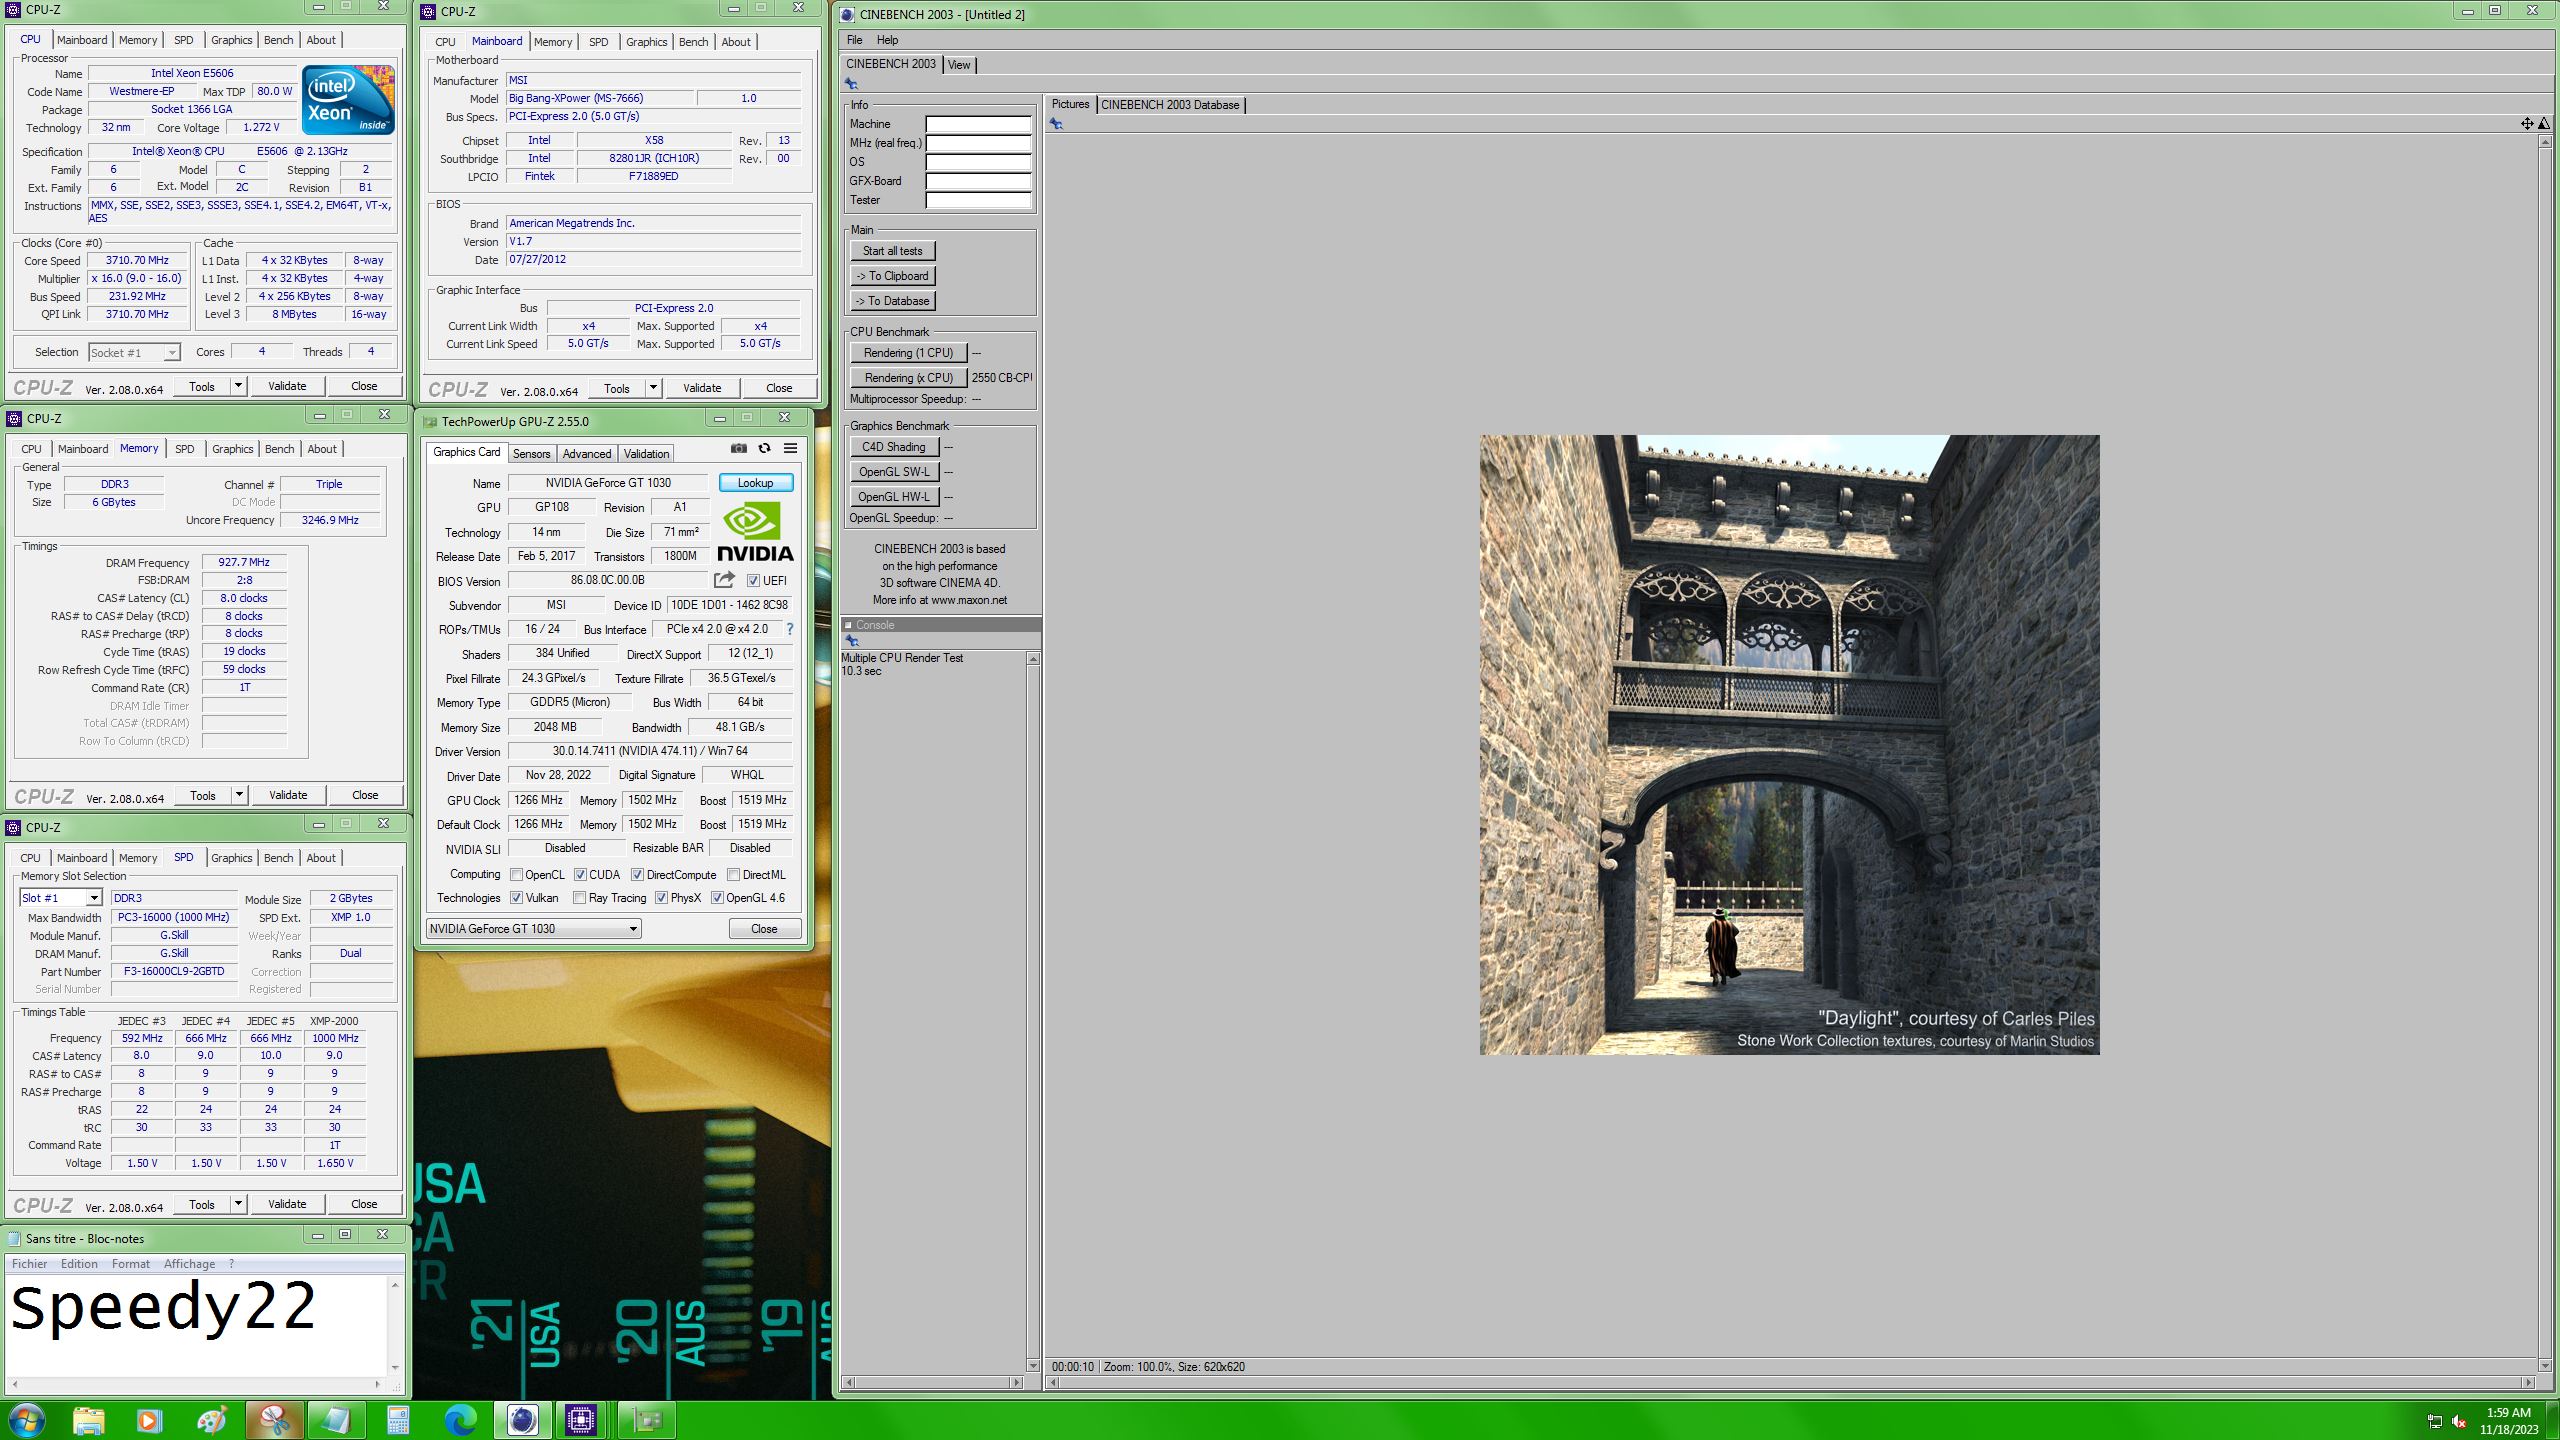Switch to the Notepad taskbar icon
The image size is (2560, 1440).
335,1420
